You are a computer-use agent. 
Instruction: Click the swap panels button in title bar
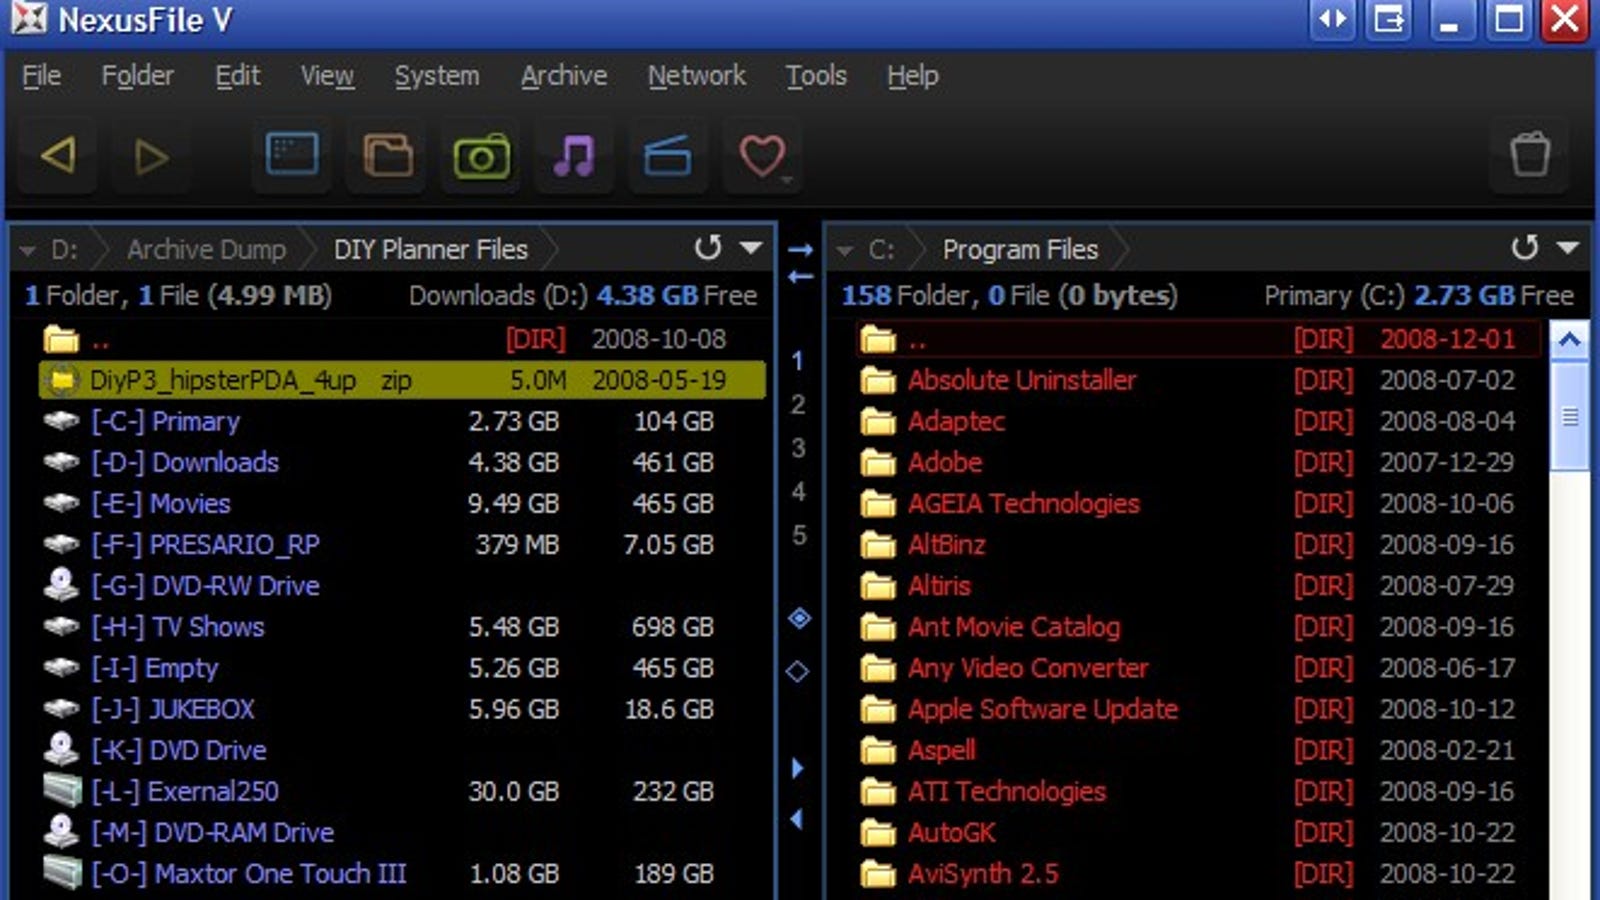coord(1333,20)
